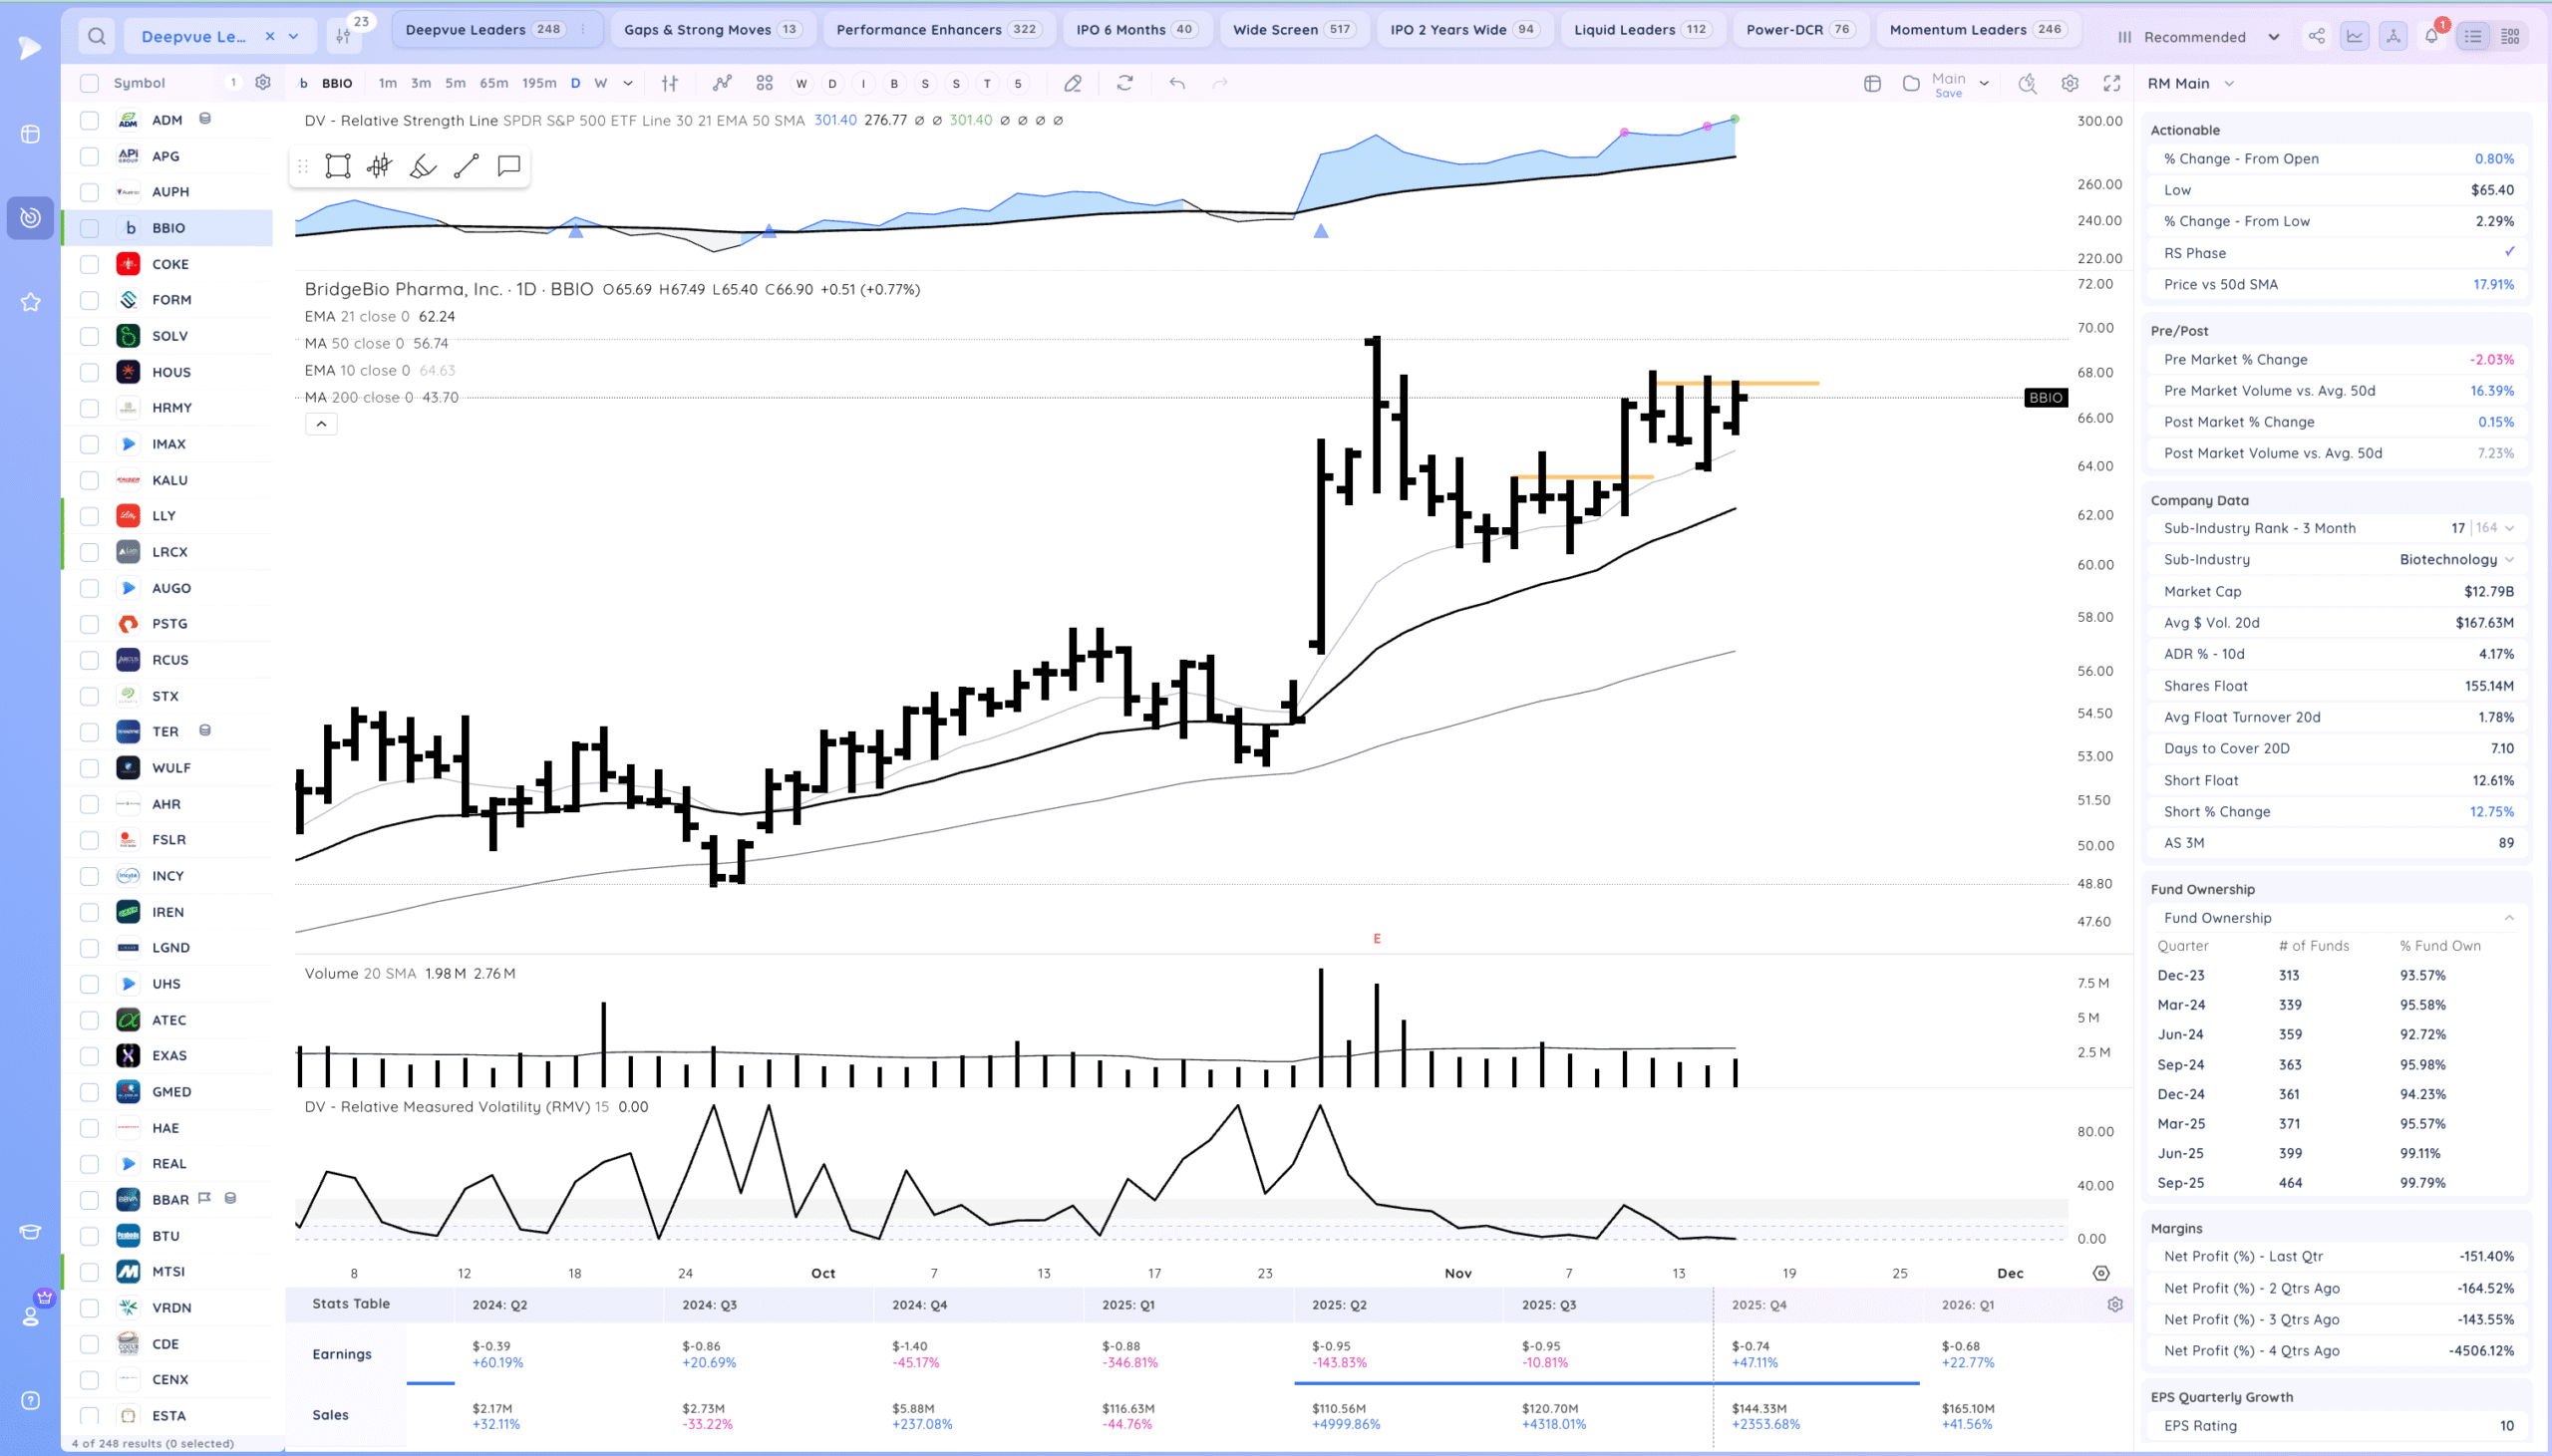Click the undo arrow icon
Viewport: 2552px width, 1456px height.
point(1177,83)
